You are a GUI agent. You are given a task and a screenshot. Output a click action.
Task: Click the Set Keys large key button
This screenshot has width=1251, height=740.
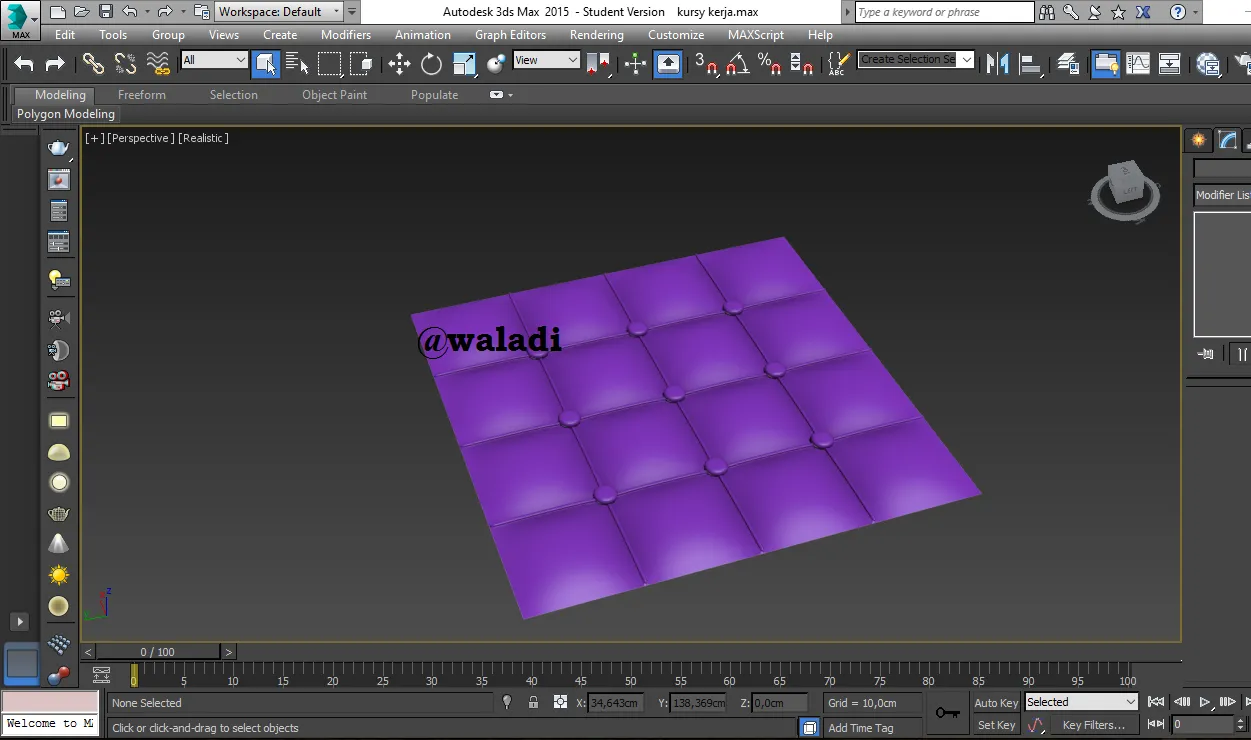[948, 713]
